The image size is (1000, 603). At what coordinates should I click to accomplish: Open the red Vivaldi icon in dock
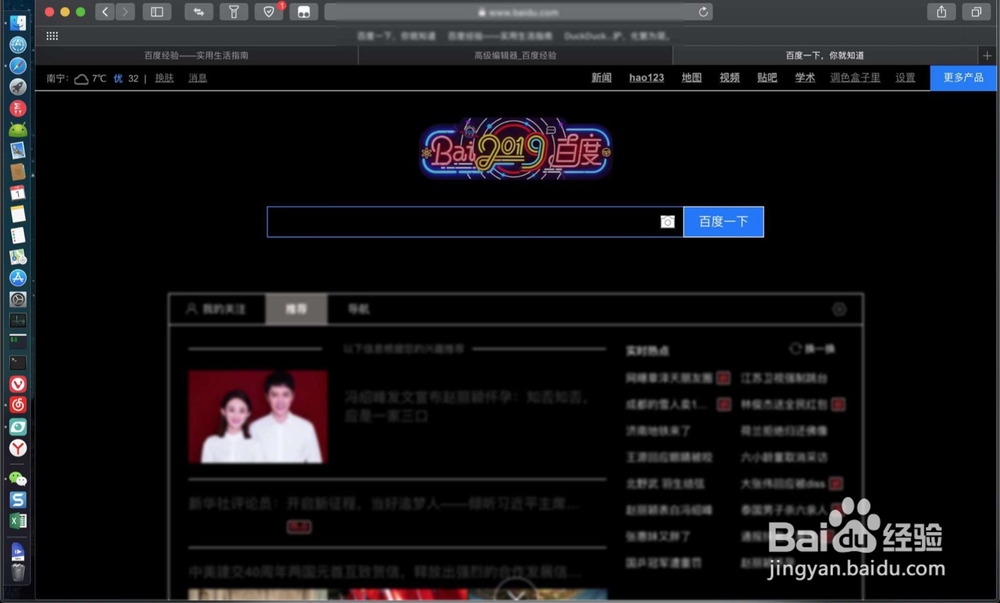[18, 384]
